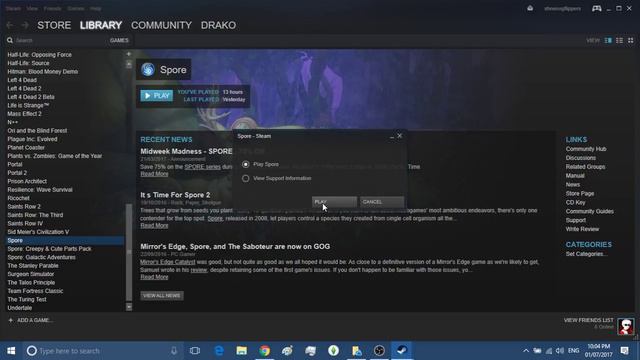
Task: Go back with the left arrow
Action: tap(10, 25)
